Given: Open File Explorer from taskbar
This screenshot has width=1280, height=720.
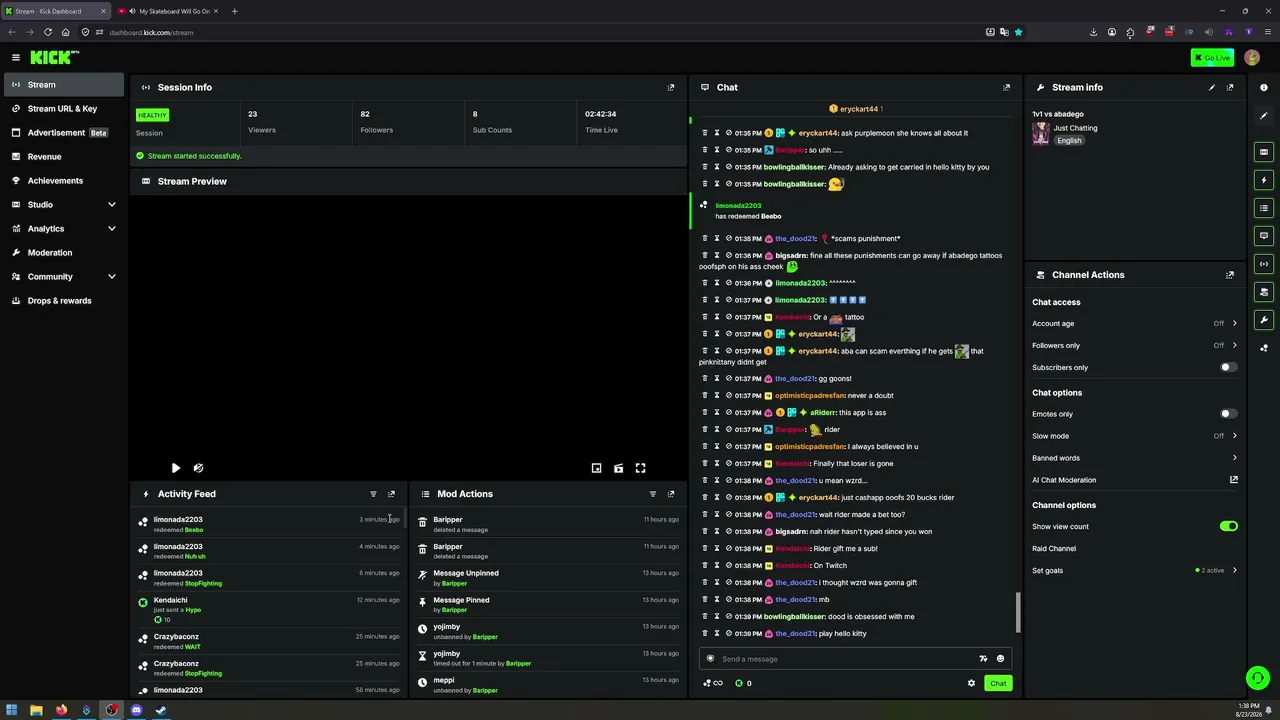Looking at the screenshot, I should click(x=36, y=710).
